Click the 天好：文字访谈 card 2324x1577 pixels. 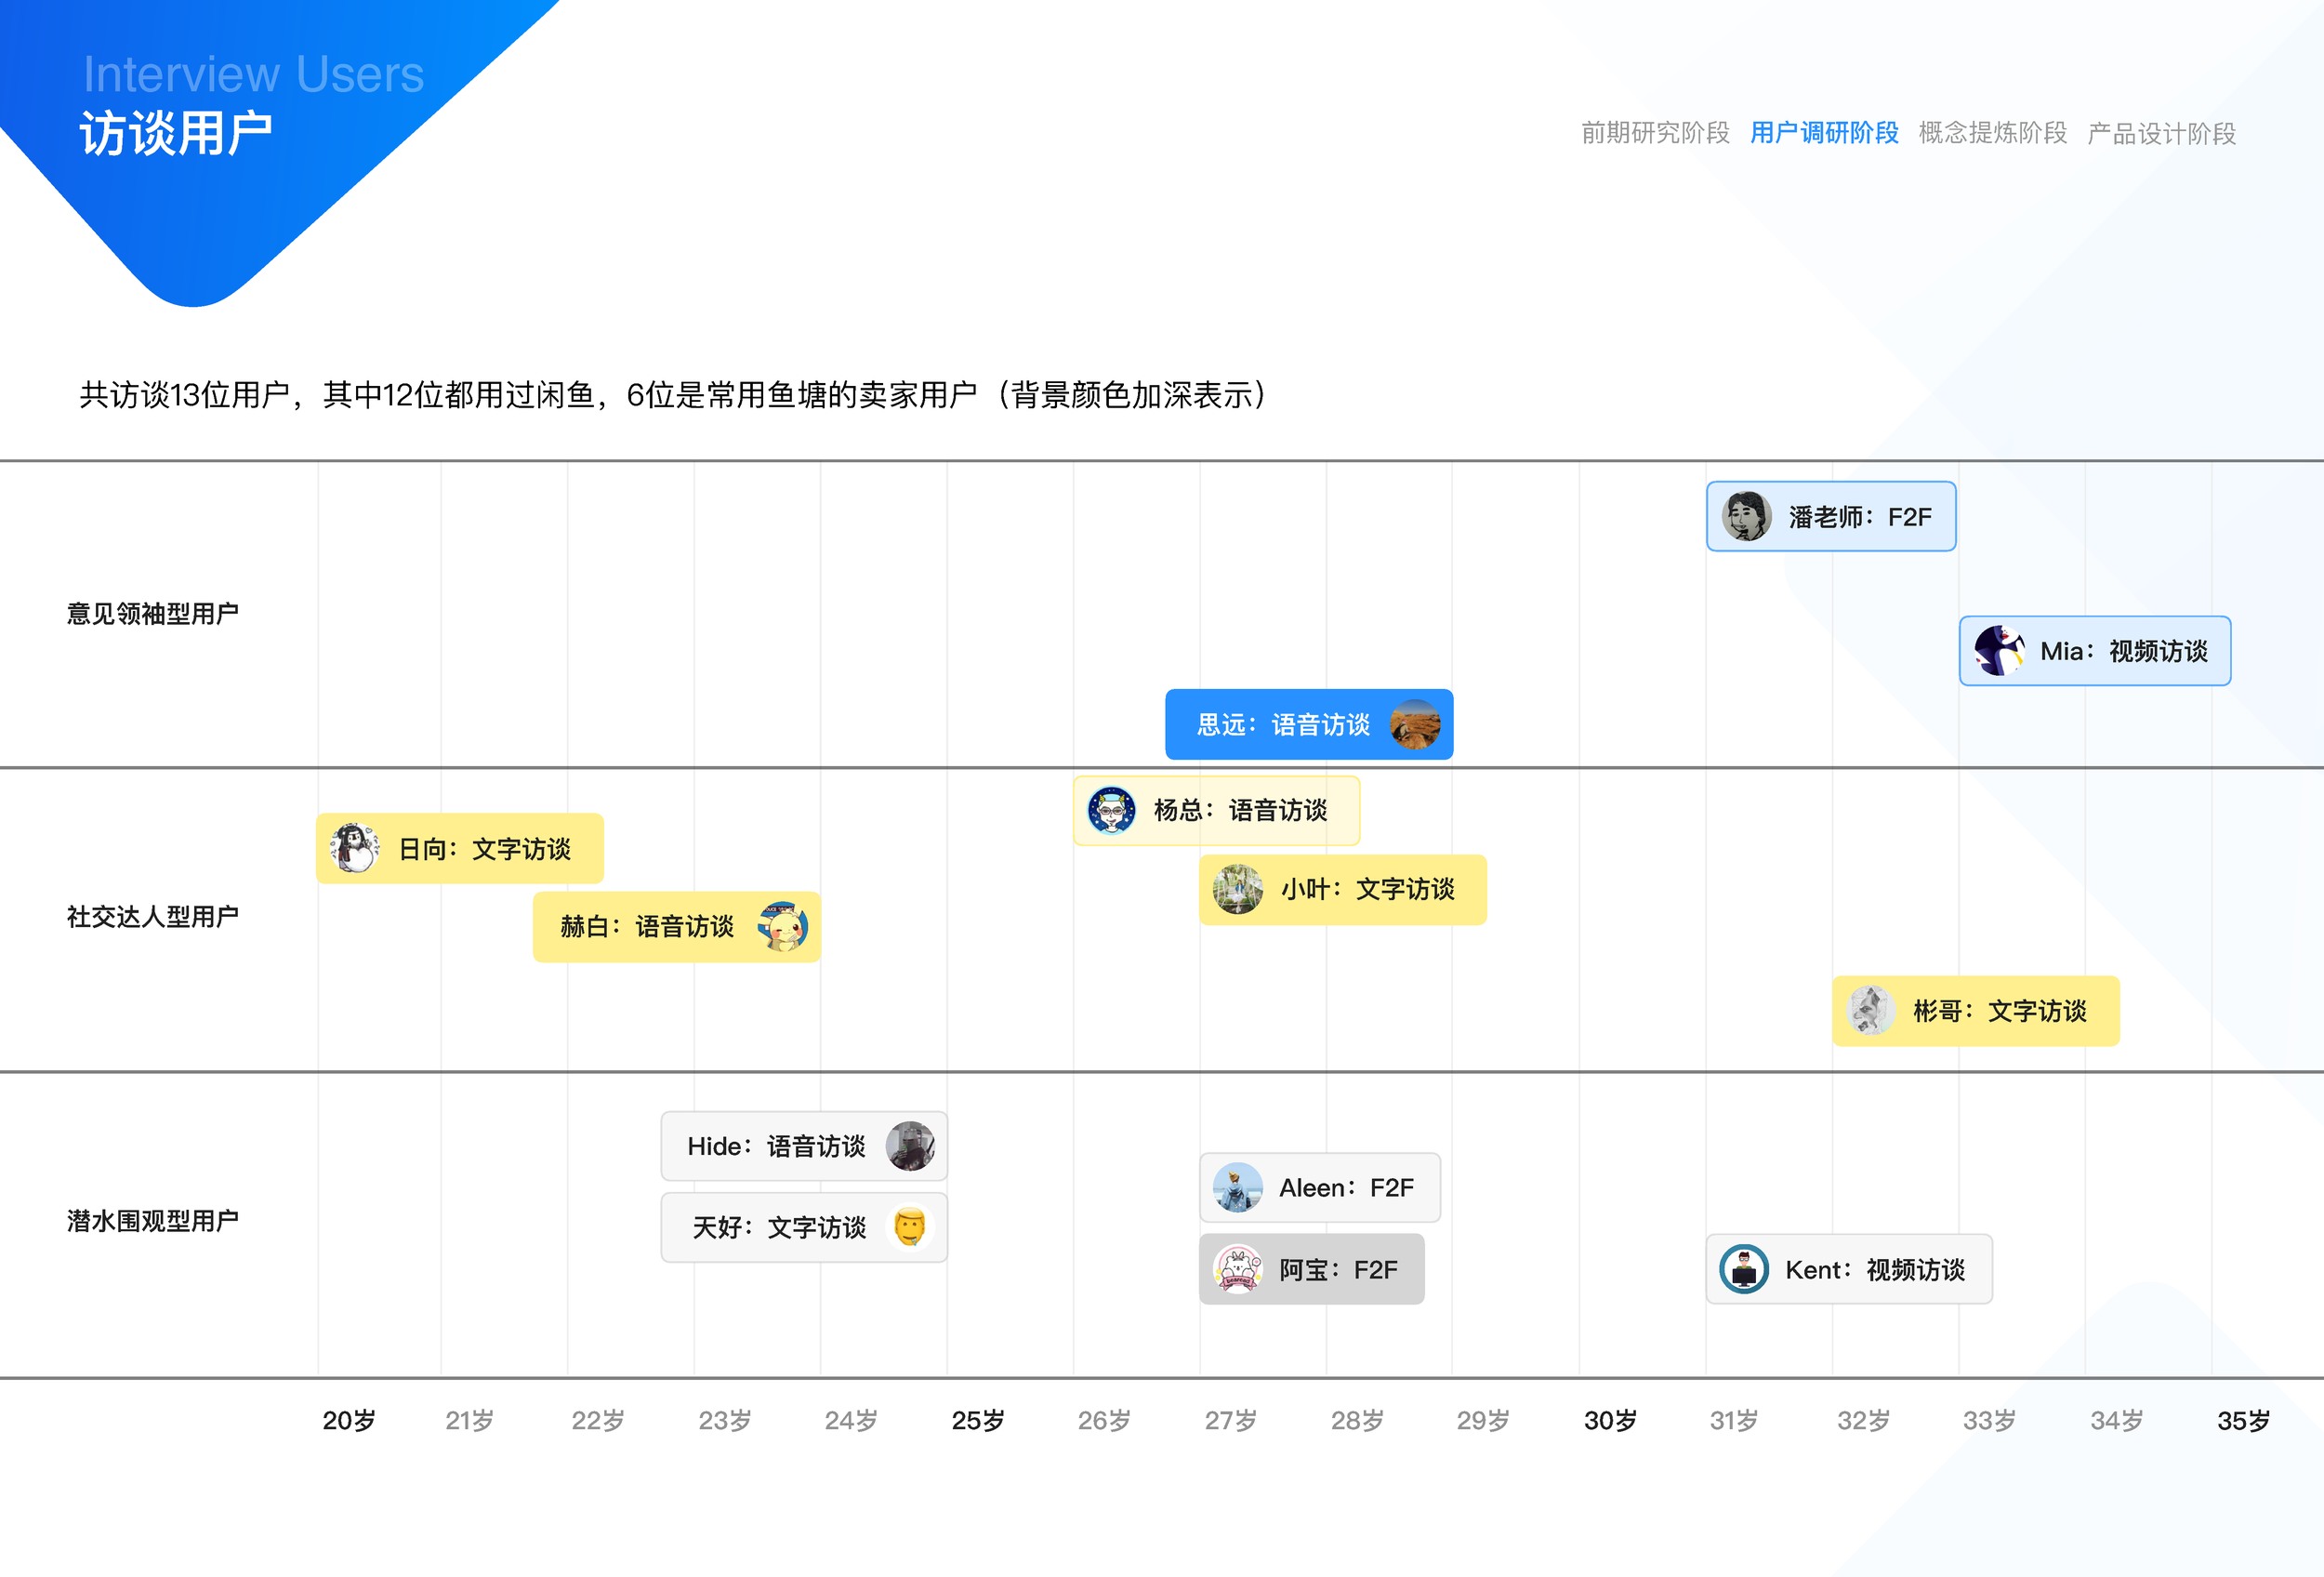804,1227
